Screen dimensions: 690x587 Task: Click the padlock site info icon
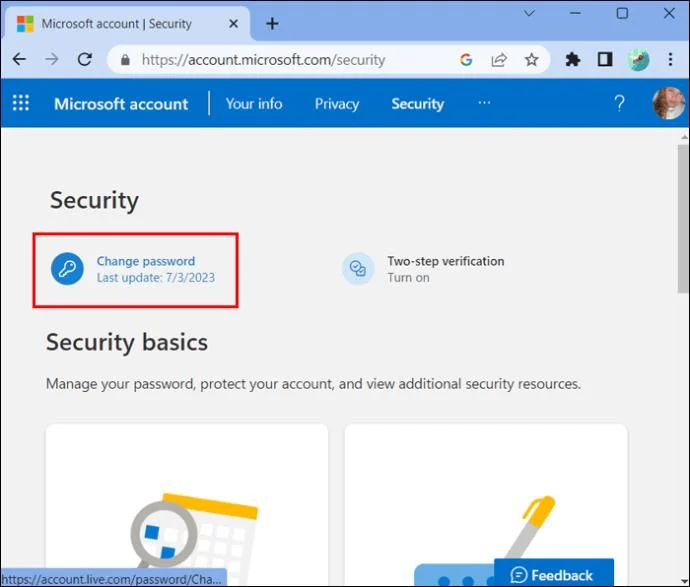coord(125,59)
